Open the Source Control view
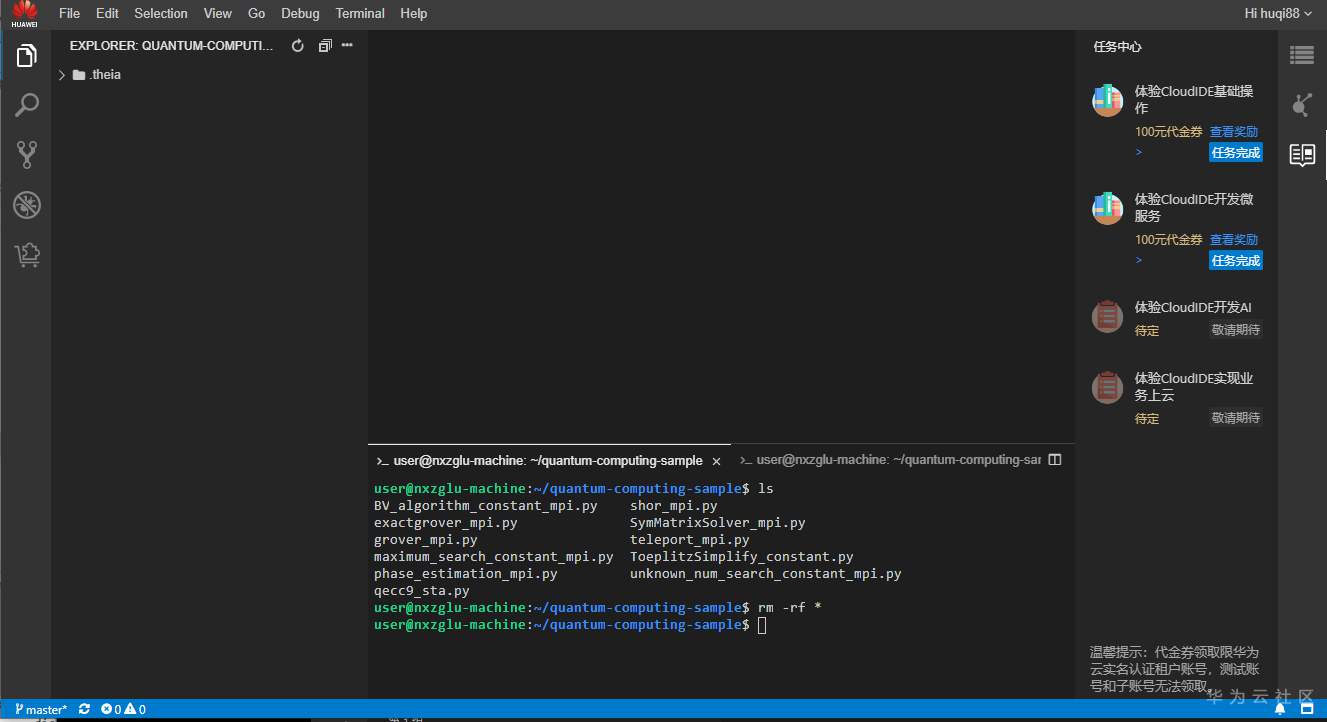 click(x=26, y=155)
